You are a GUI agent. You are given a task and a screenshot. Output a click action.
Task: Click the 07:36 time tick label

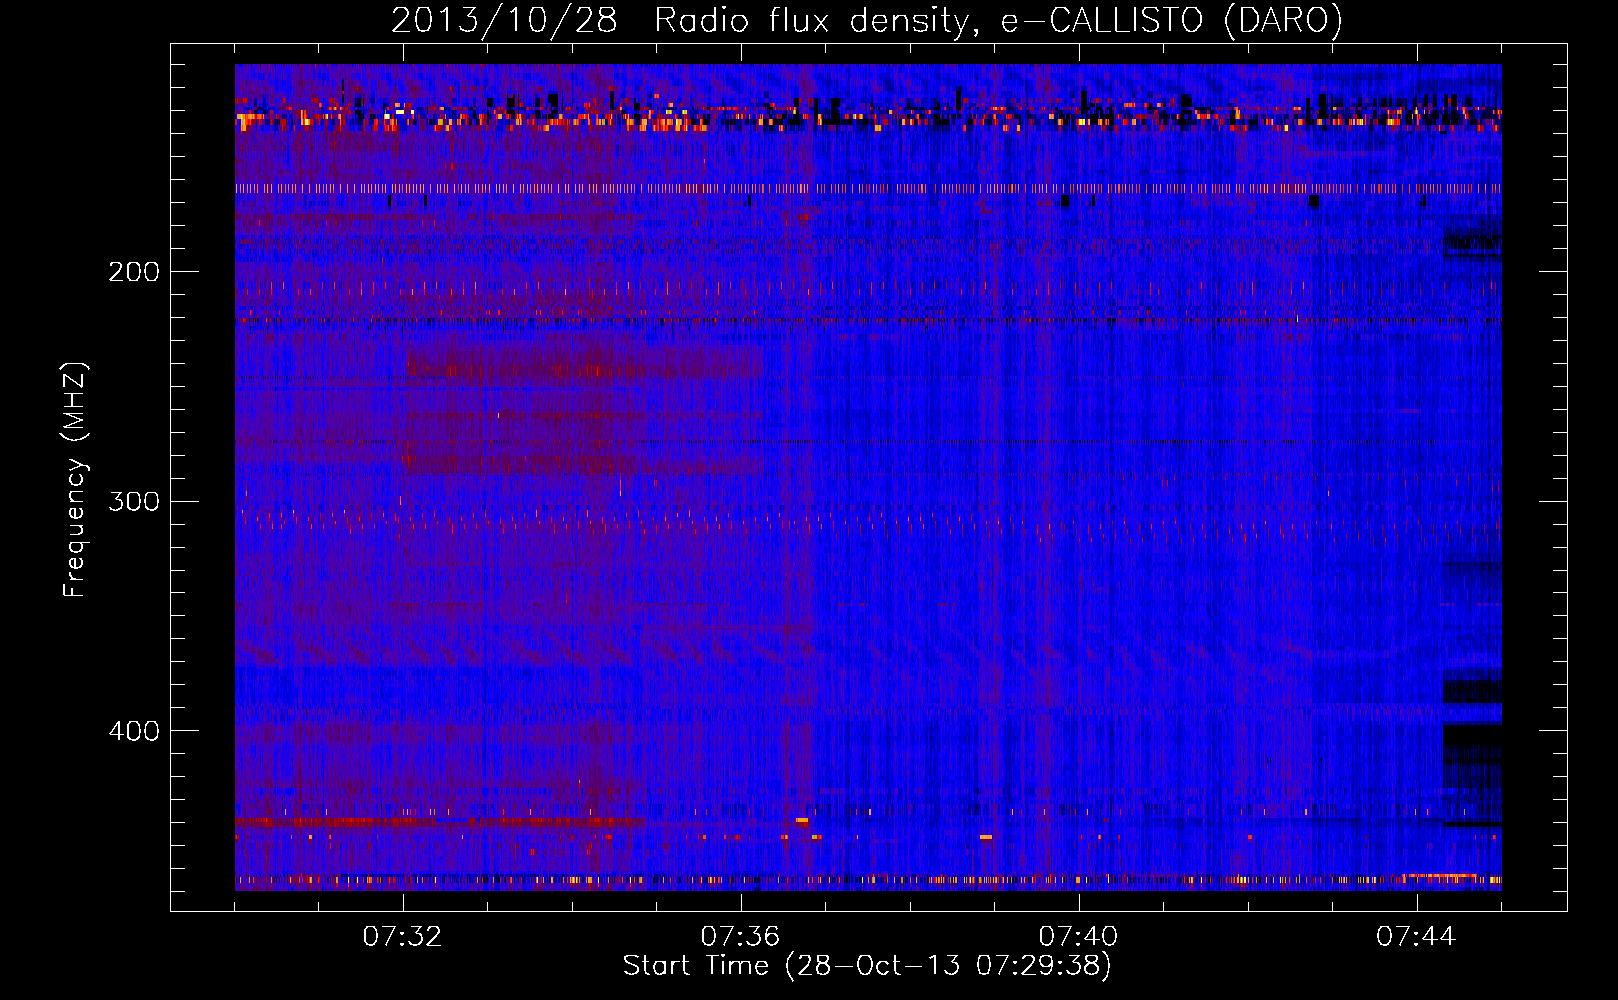pyautogui.click(x=741, y=937)
